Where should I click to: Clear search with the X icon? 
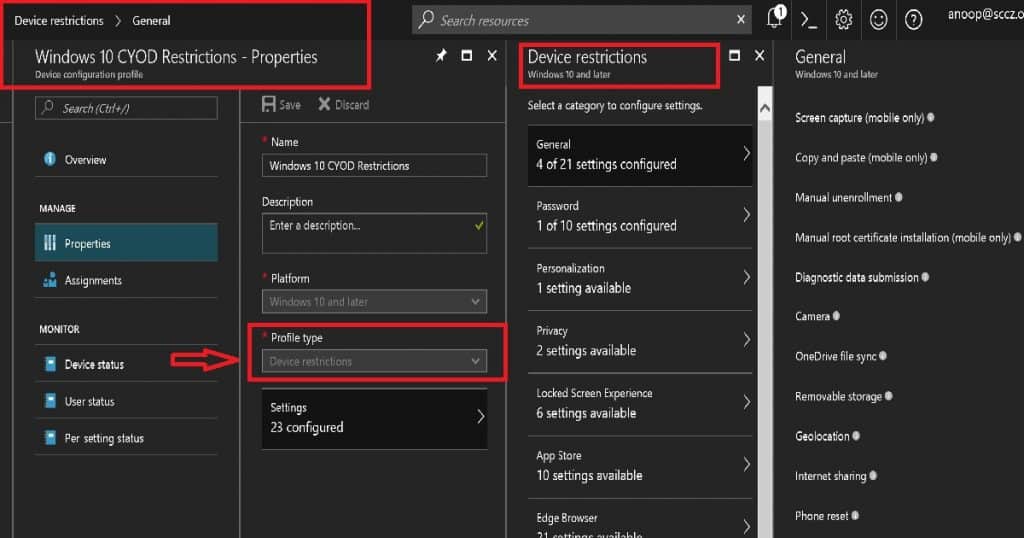point(741,19)
